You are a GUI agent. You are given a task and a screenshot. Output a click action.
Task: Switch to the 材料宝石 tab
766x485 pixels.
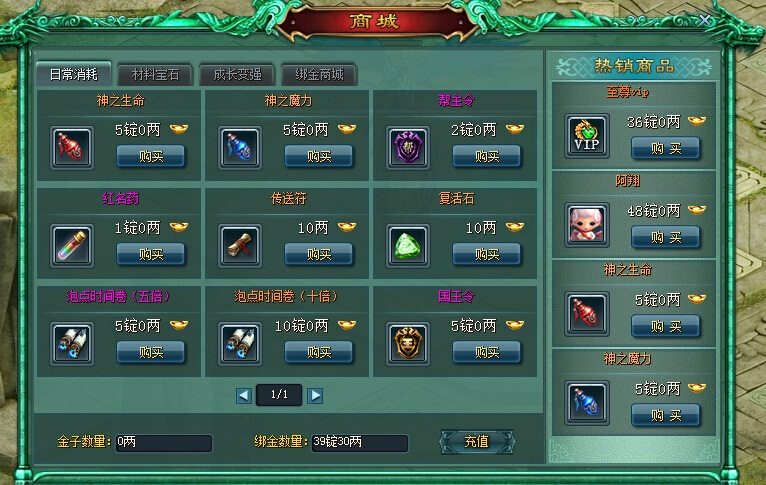(x=156, y=74)
